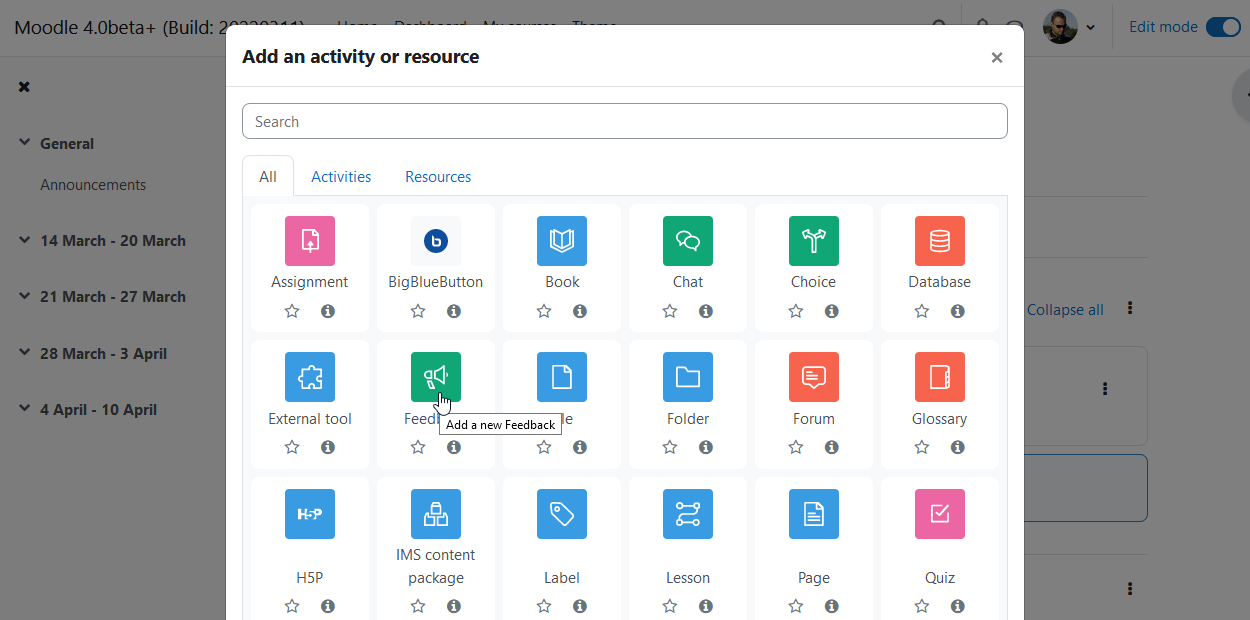Pick the Chat activity icon

click(x=688, y=241)
